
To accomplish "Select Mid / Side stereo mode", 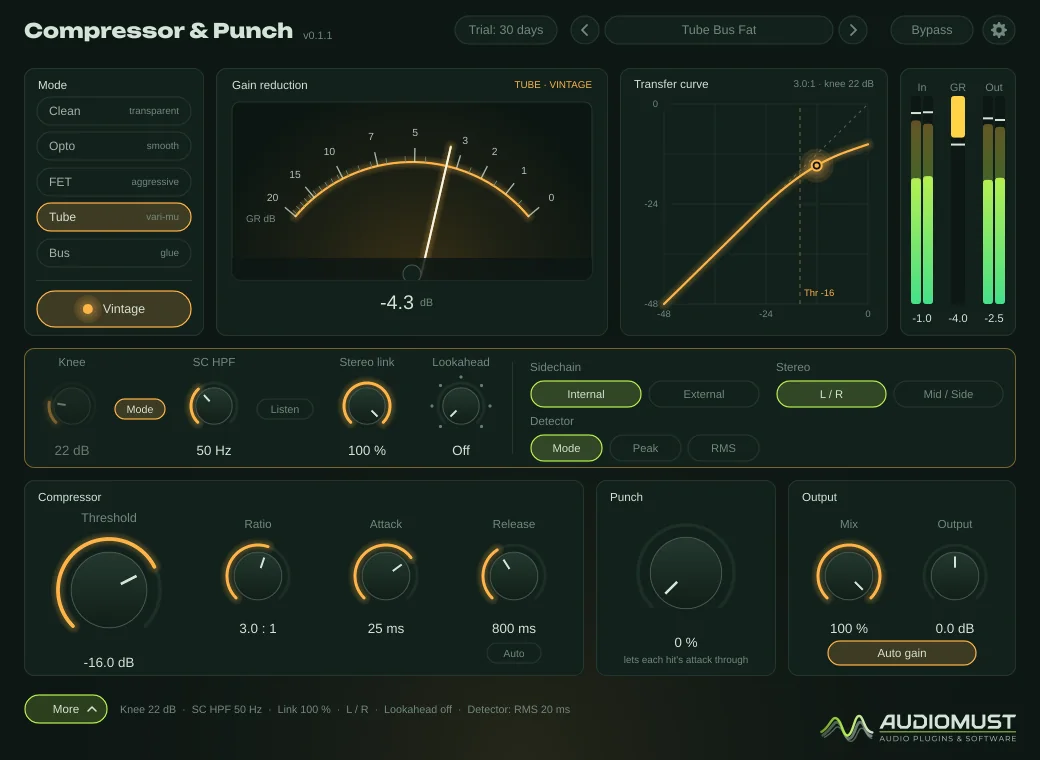I will click(948, 394).
